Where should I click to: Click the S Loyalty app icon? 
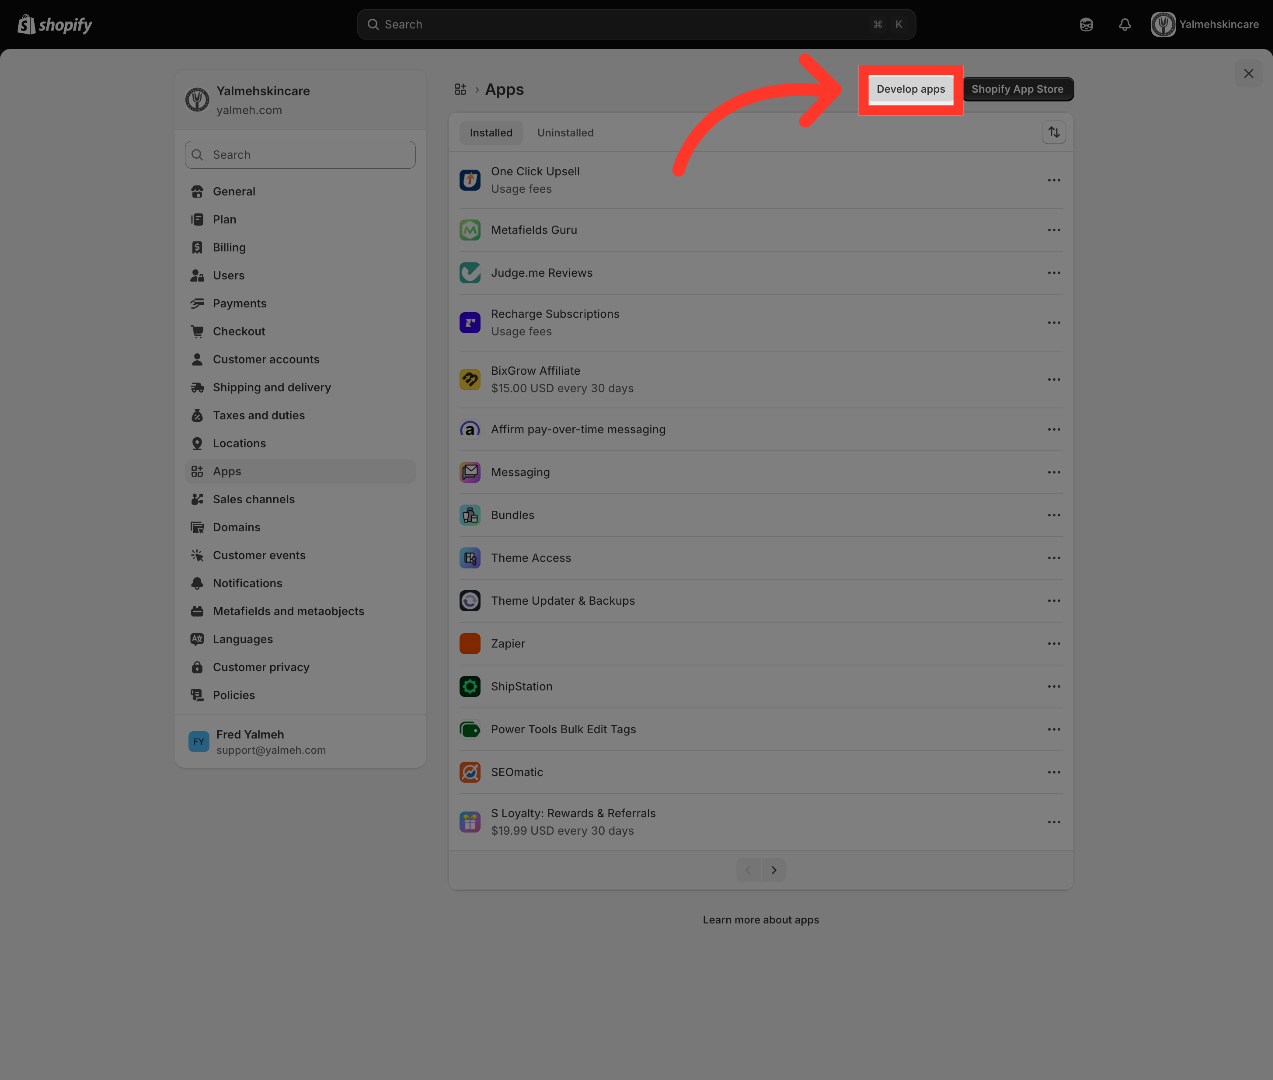pyautogui.click(x=470, y=822)
